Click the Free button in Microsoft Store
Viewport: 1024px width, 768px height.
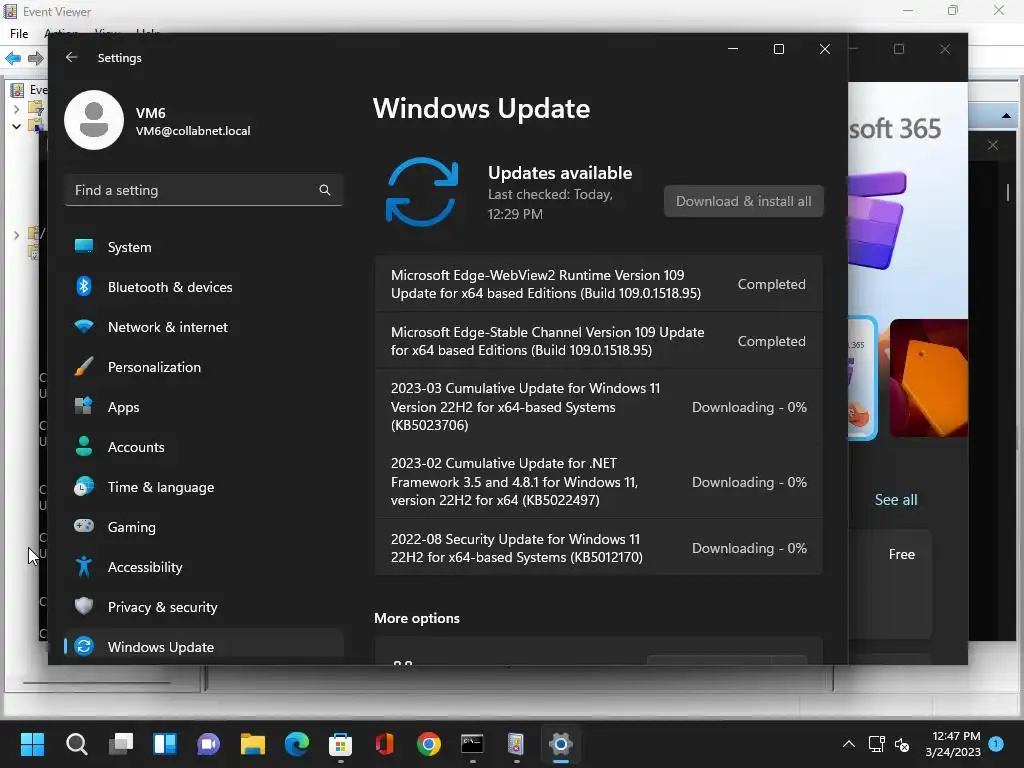click(x=901, y=554)
